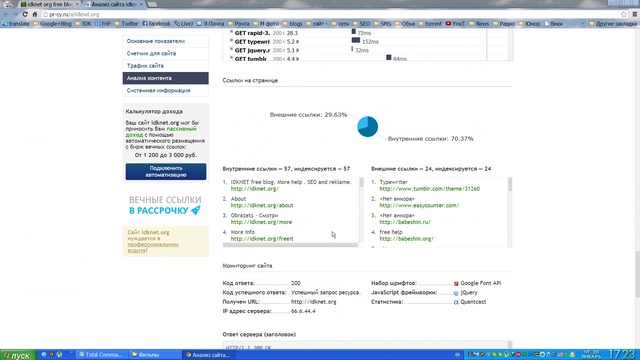Open the Юмор bookmark folder

tap(529, 24)
